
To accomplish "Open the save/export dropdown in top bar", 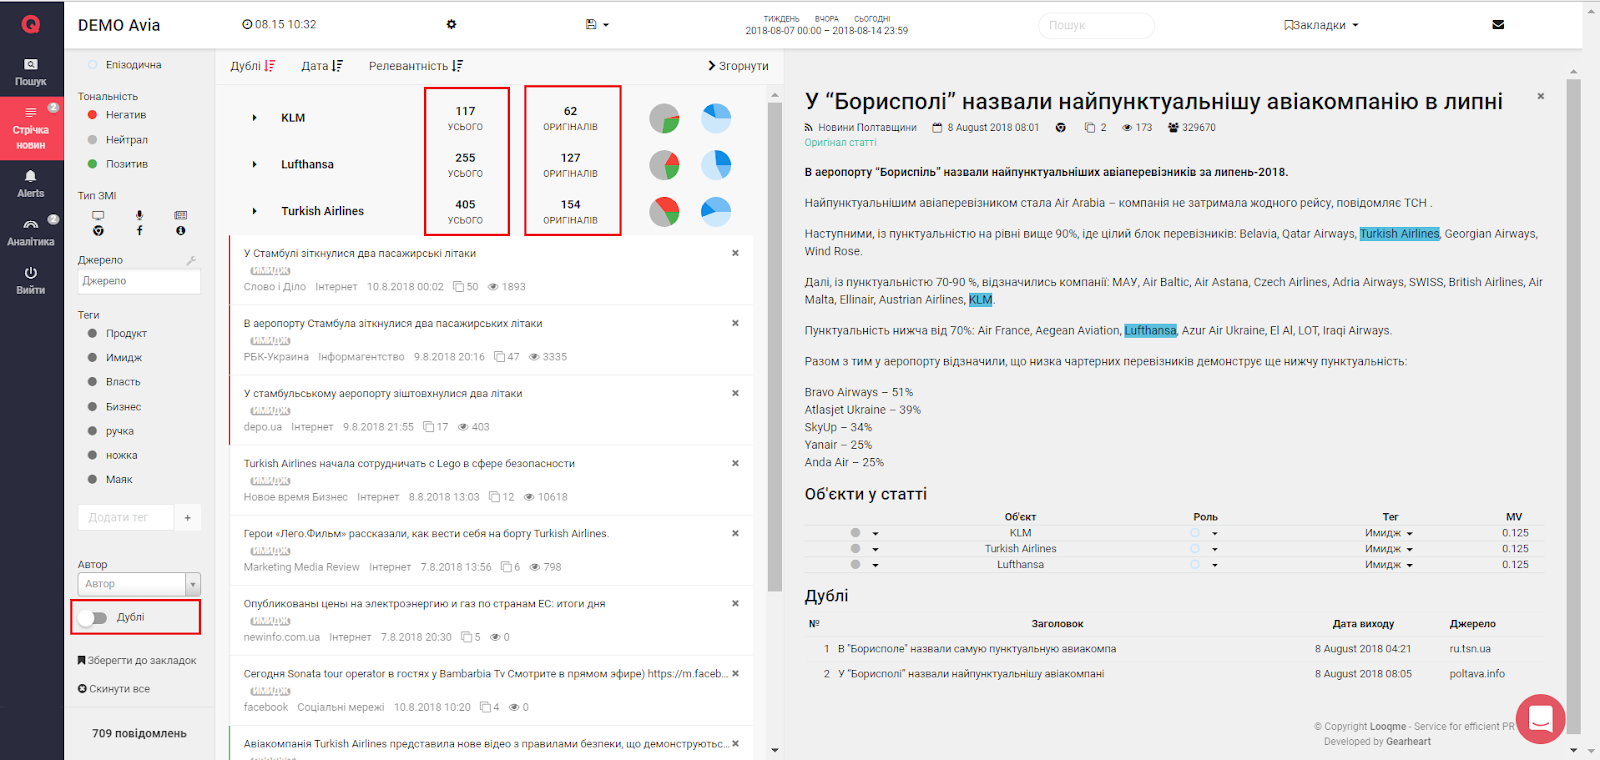I will click(597, 25).
